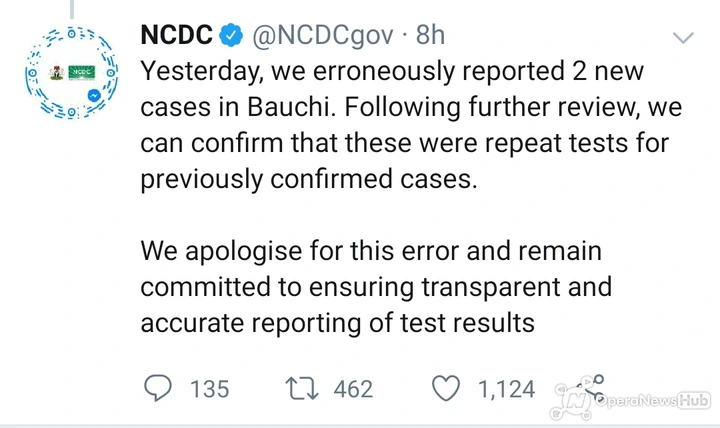Click the 8h timestamp
This screenshot has height=428, width=720.
click(x=430, y=35)
